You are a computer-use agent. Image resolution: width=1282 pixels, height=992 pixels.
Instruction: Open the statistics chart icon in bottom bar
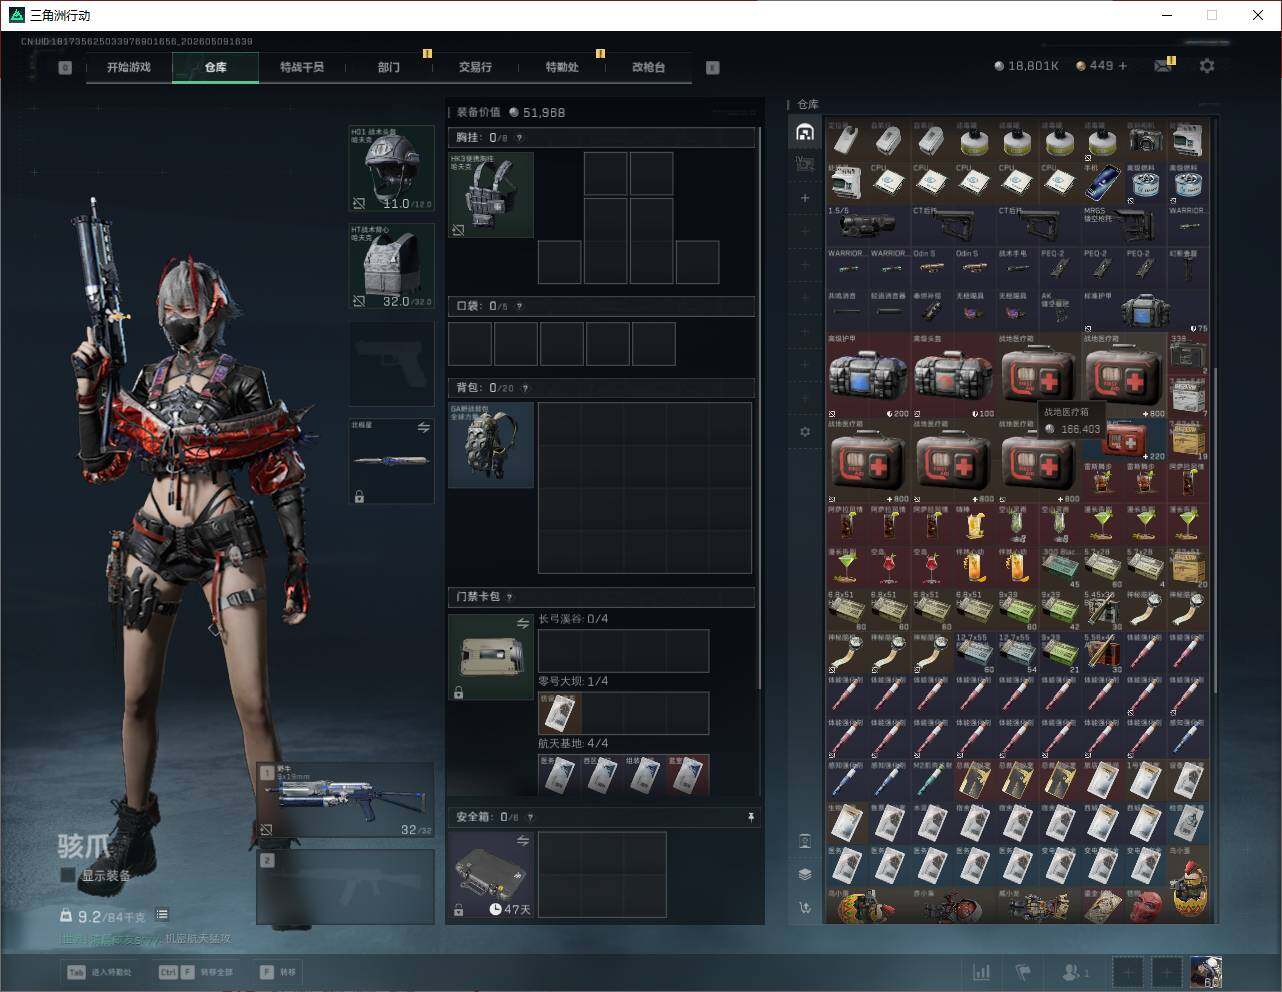tap(982, 972)
